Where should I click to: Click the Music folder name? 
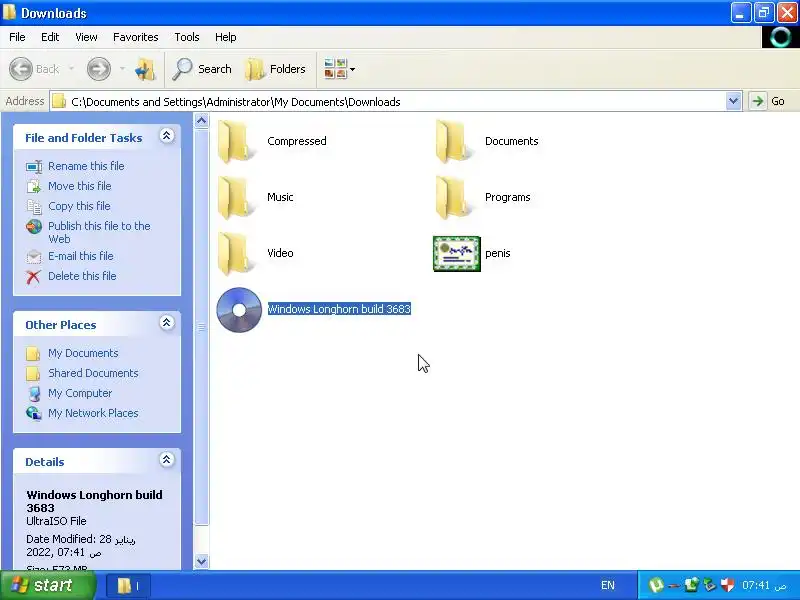pos(280,197)
